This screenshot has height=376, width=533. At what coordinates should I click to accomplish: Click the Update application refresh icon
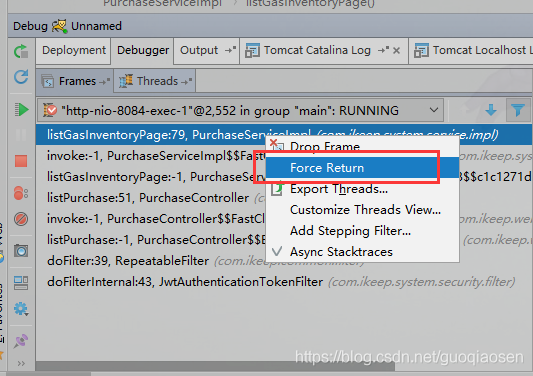tap(21, 77)
